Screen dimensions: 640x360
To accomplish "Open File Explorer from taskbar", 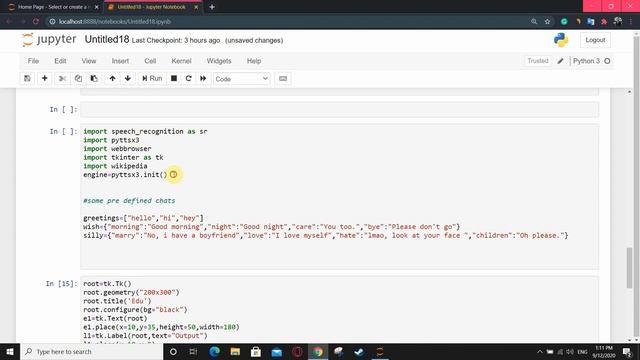I will point(235,351).
